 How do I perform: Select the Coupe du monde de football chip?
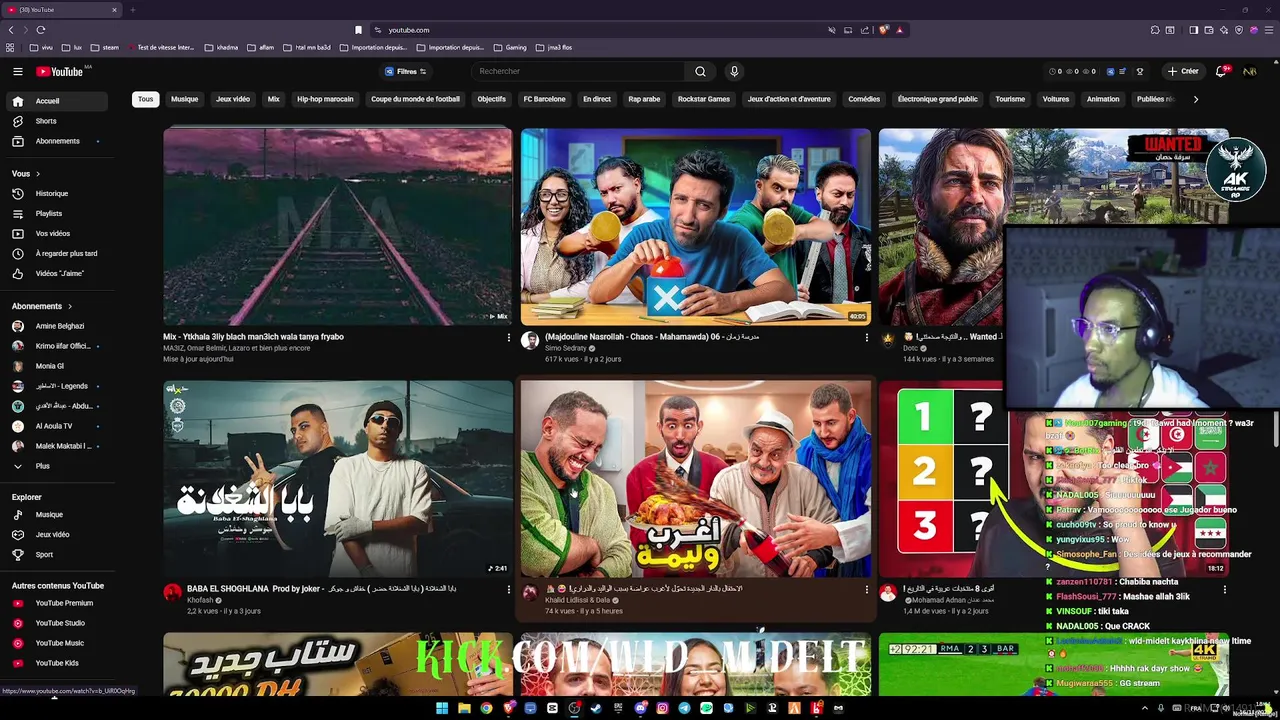tap(415, 99)
